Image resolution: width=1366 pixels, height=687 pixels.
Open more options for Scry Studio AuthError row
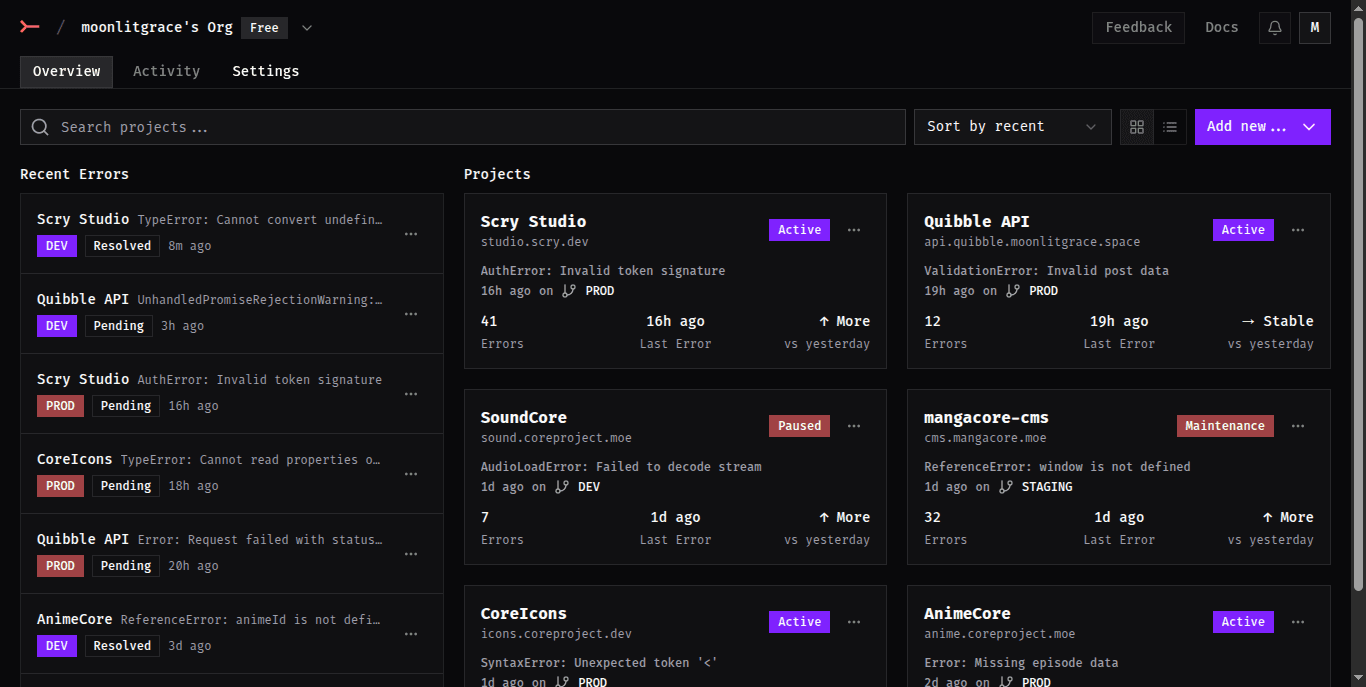coord(411,394)
